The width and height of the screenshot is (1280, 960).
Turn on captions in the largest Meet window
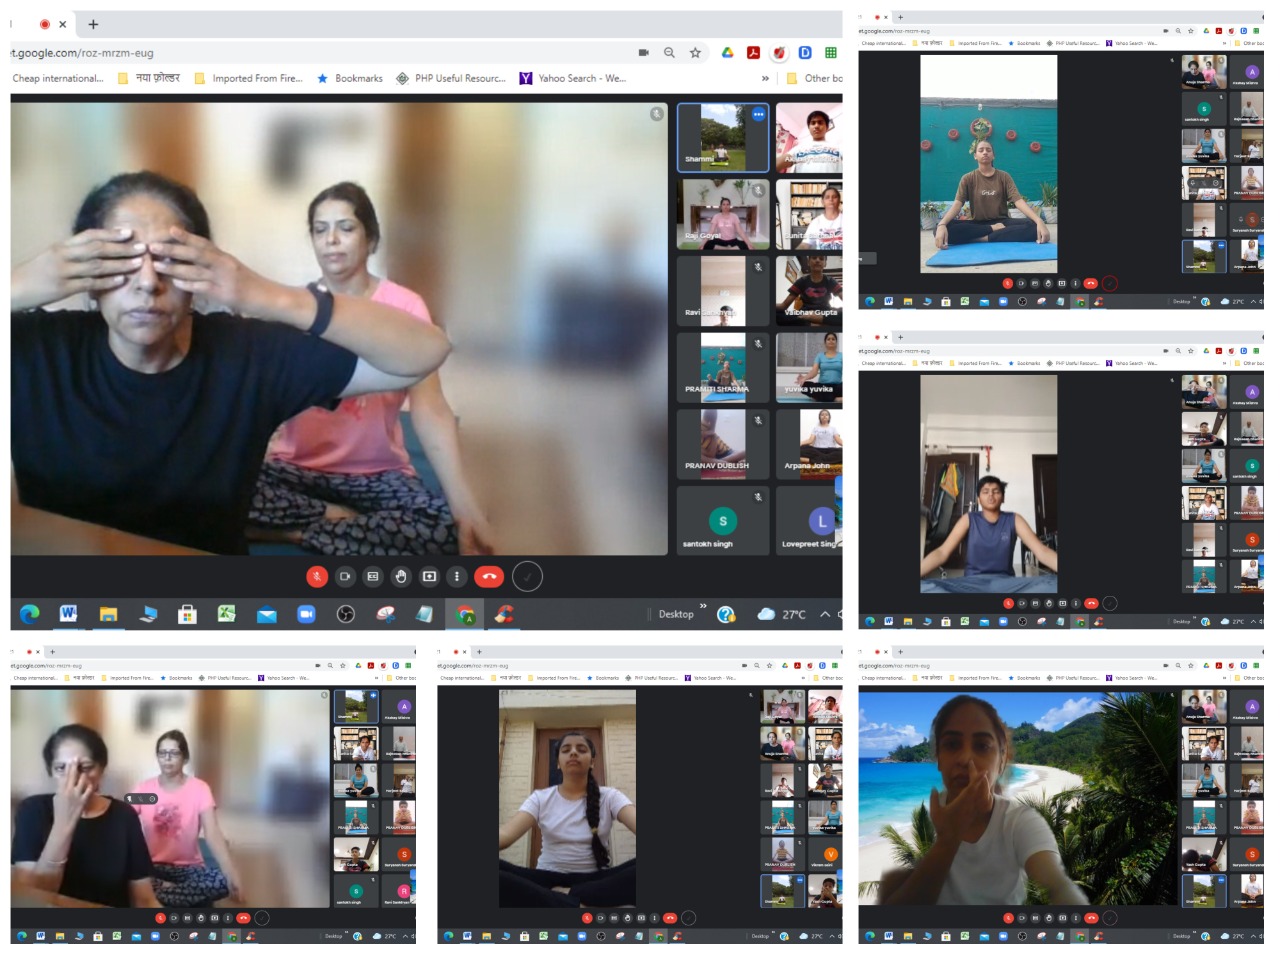tap(373, 576)
